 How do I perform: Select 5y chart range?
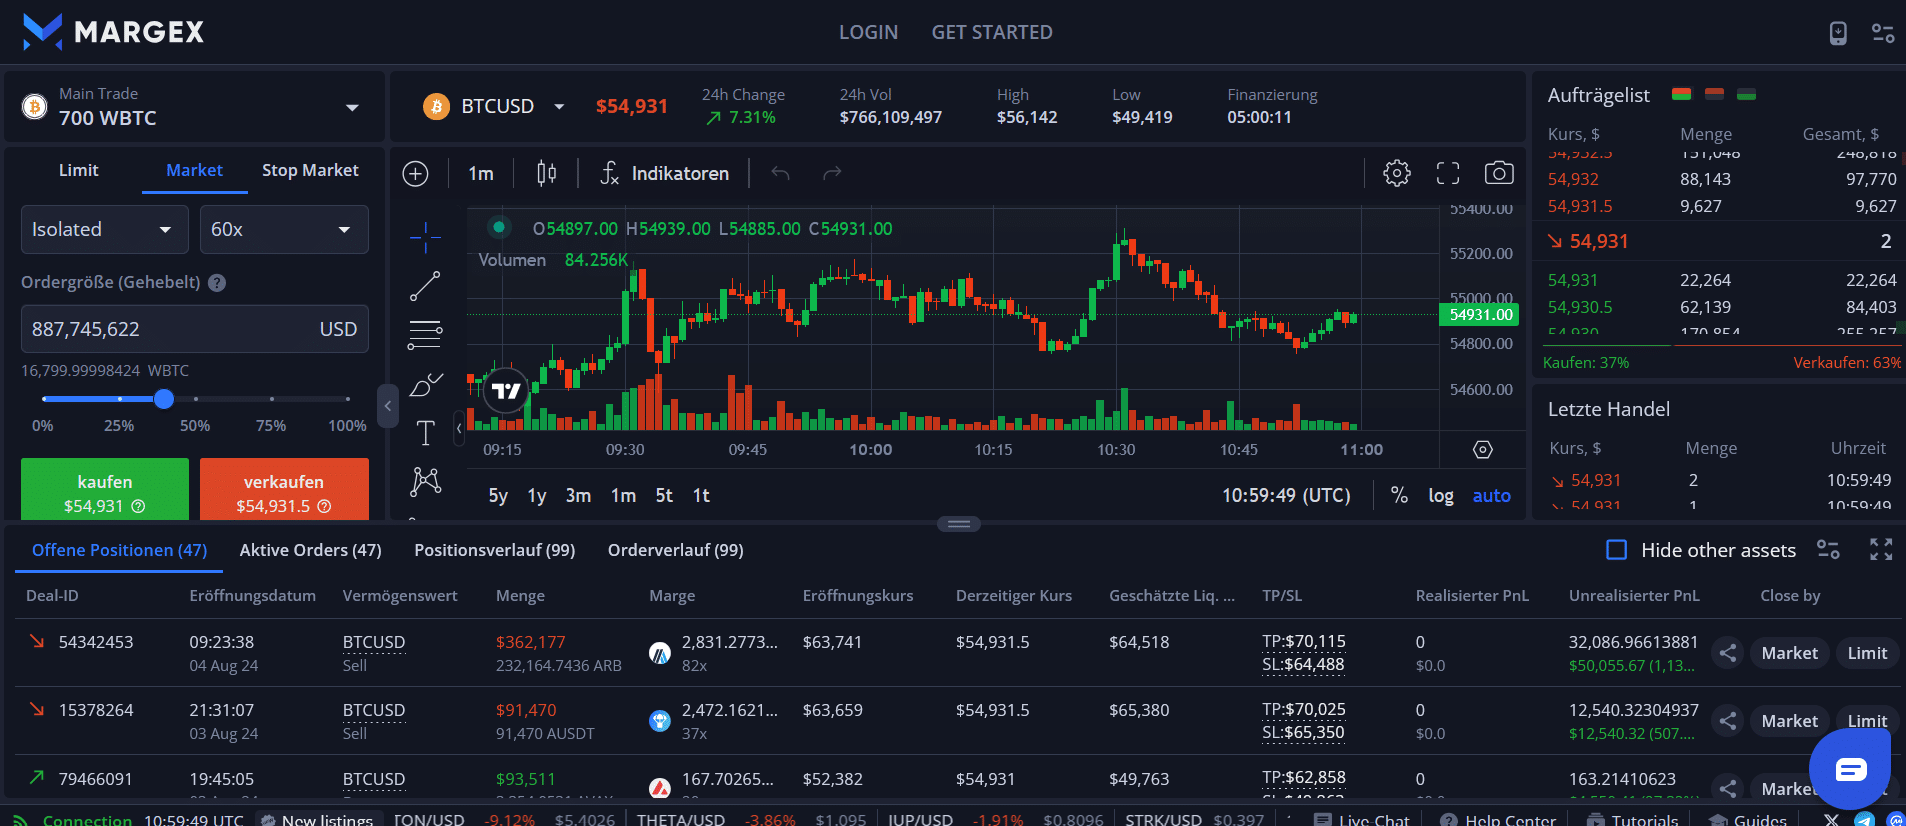[x=498, y=496]
